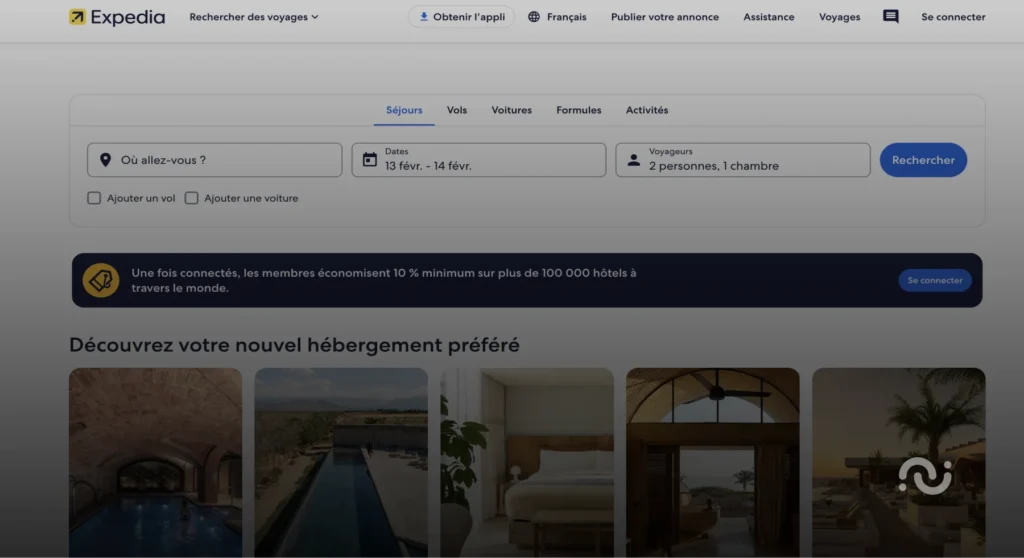Open the Formules tab

(579, 110)
